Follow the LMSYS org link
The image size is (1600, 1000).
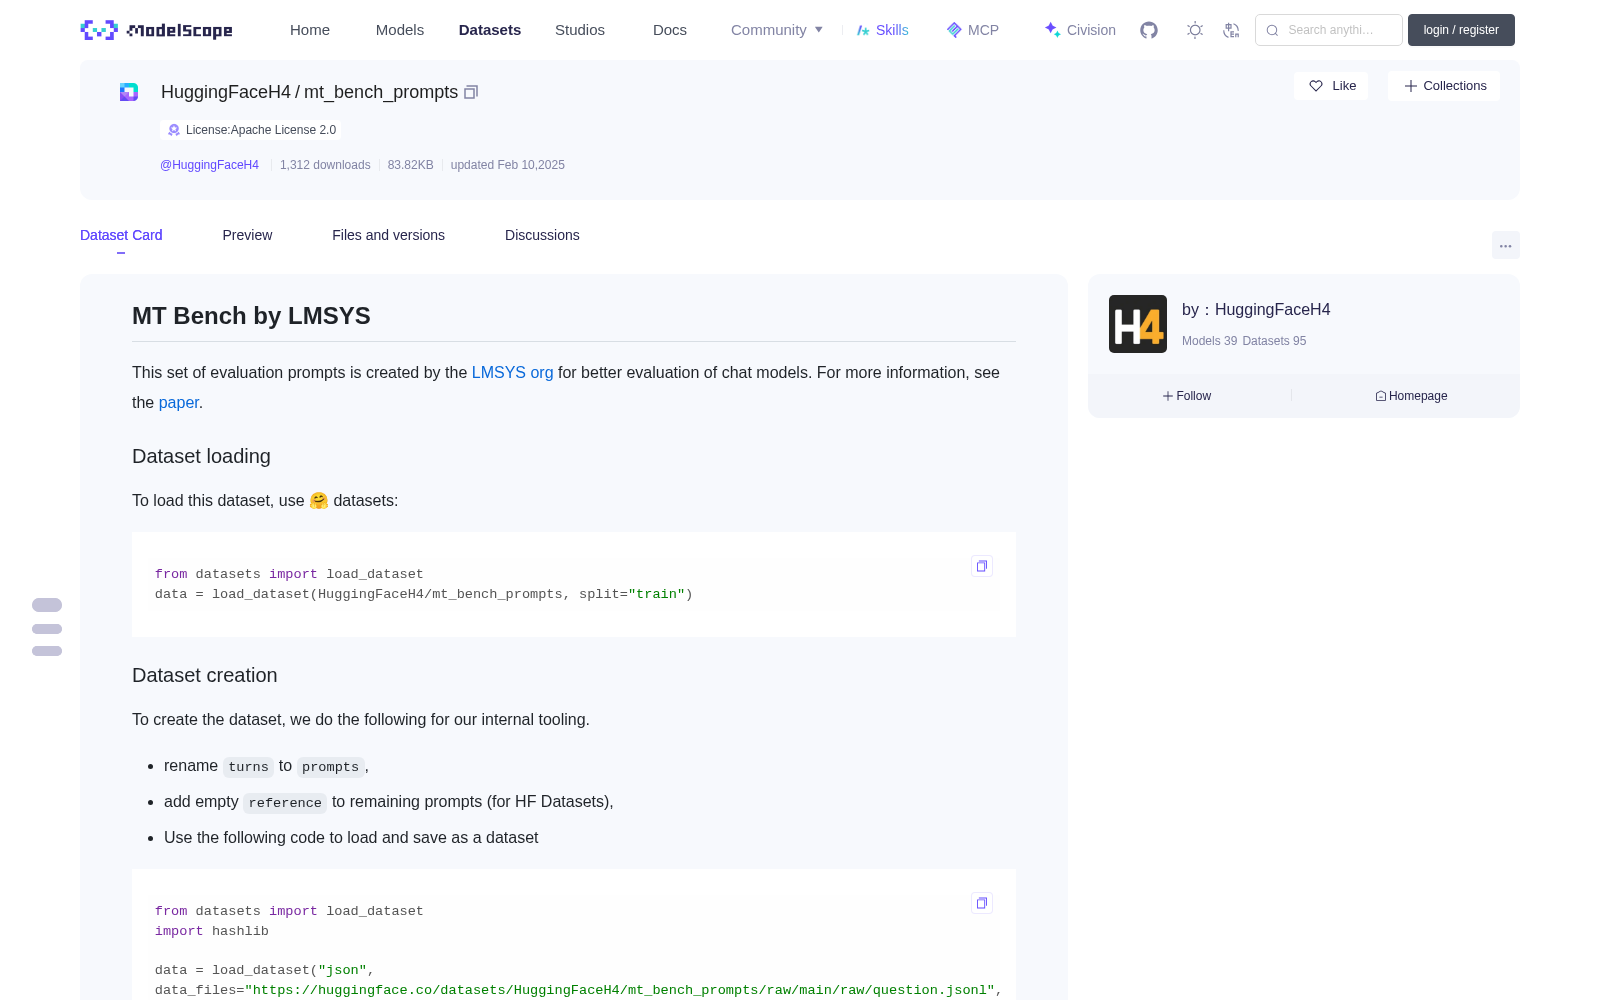[512, 372]
